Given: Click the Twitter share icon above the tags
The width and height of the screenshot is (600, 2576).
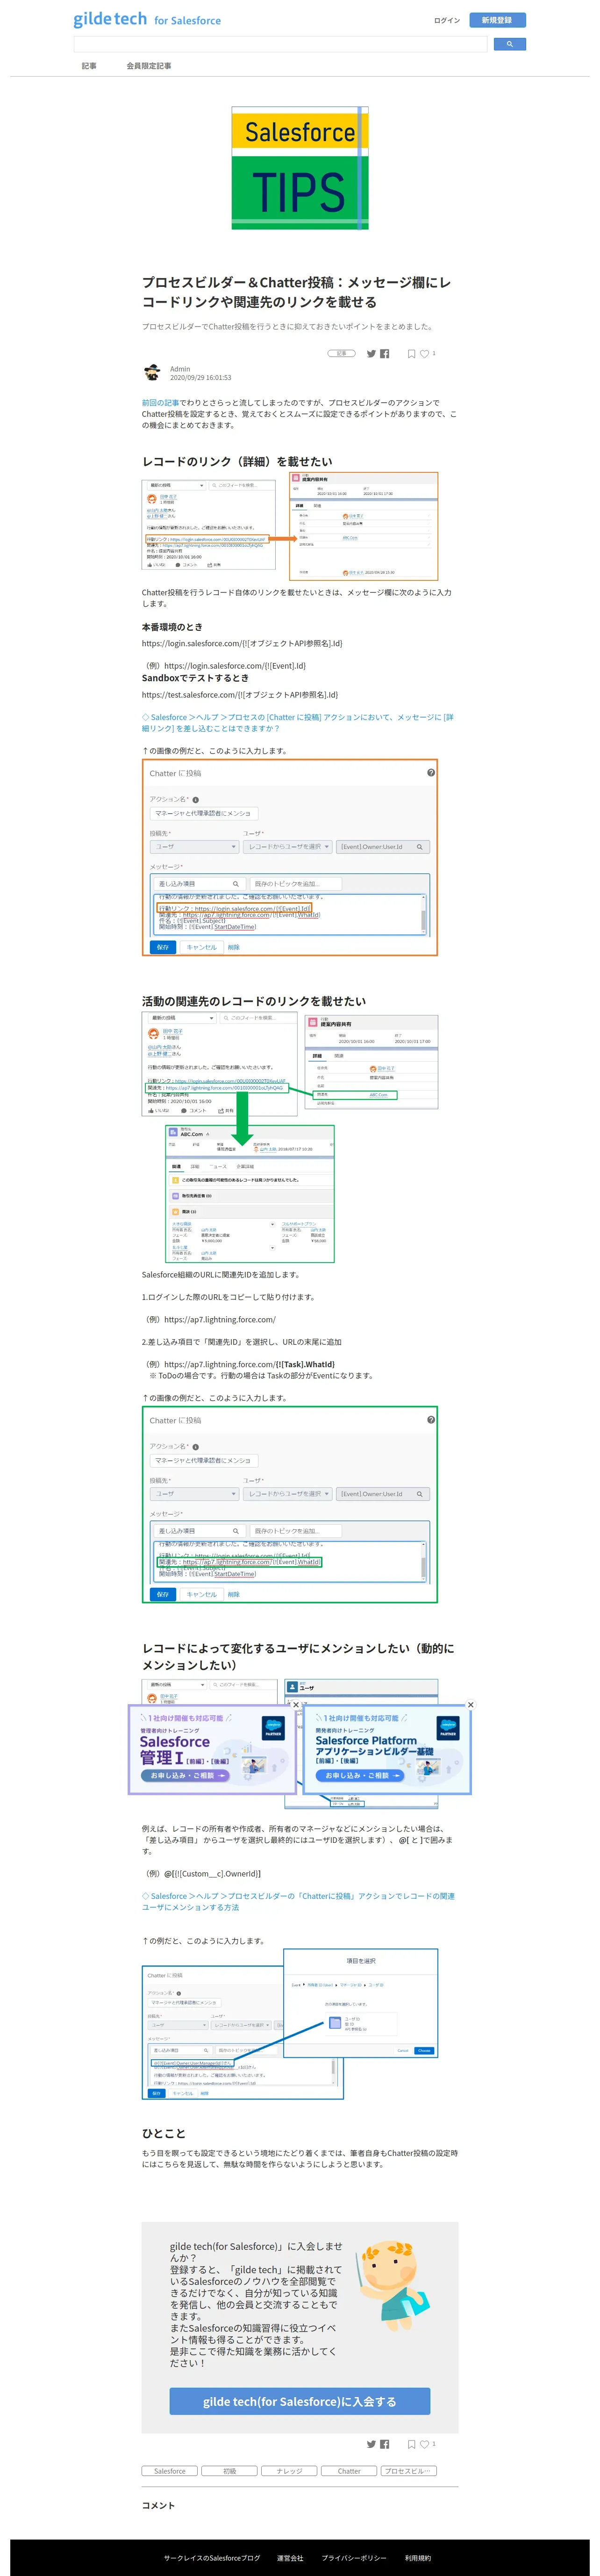Looking at the screenshot, I should click(371, 2444).
